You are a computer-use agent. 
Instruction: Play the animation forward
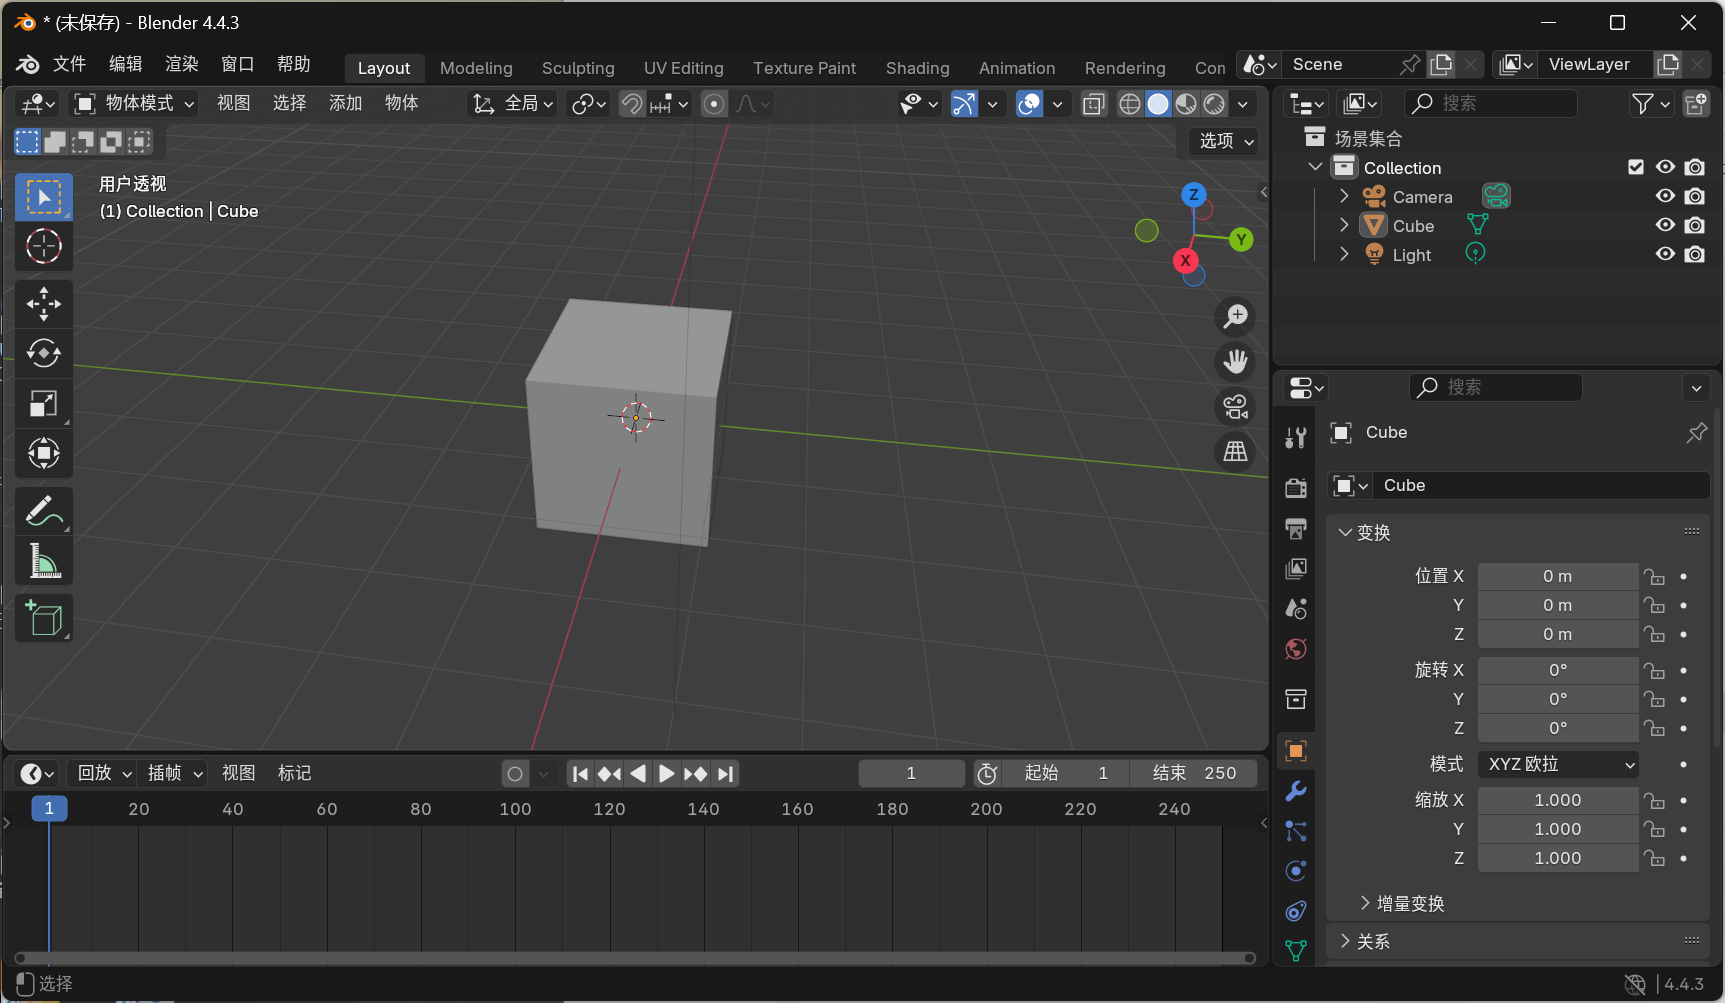point(666,773)
